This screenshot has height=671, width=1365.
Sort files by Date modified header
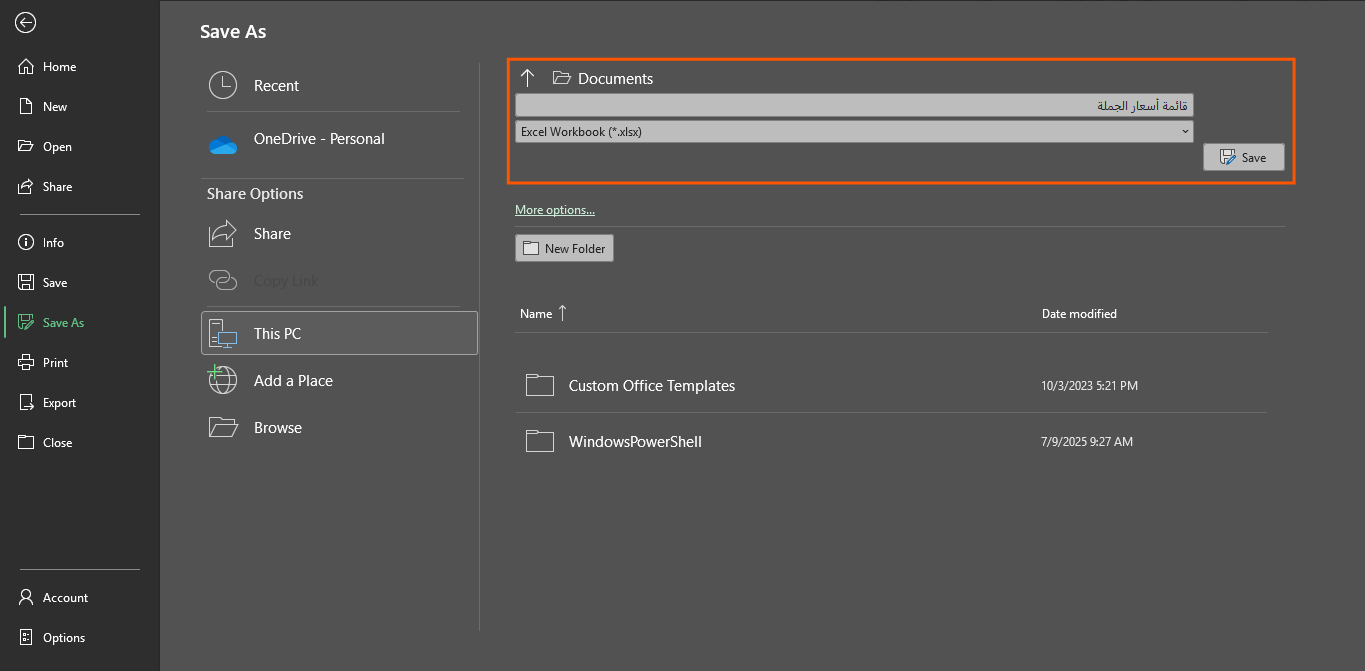tap(1079, 314)
